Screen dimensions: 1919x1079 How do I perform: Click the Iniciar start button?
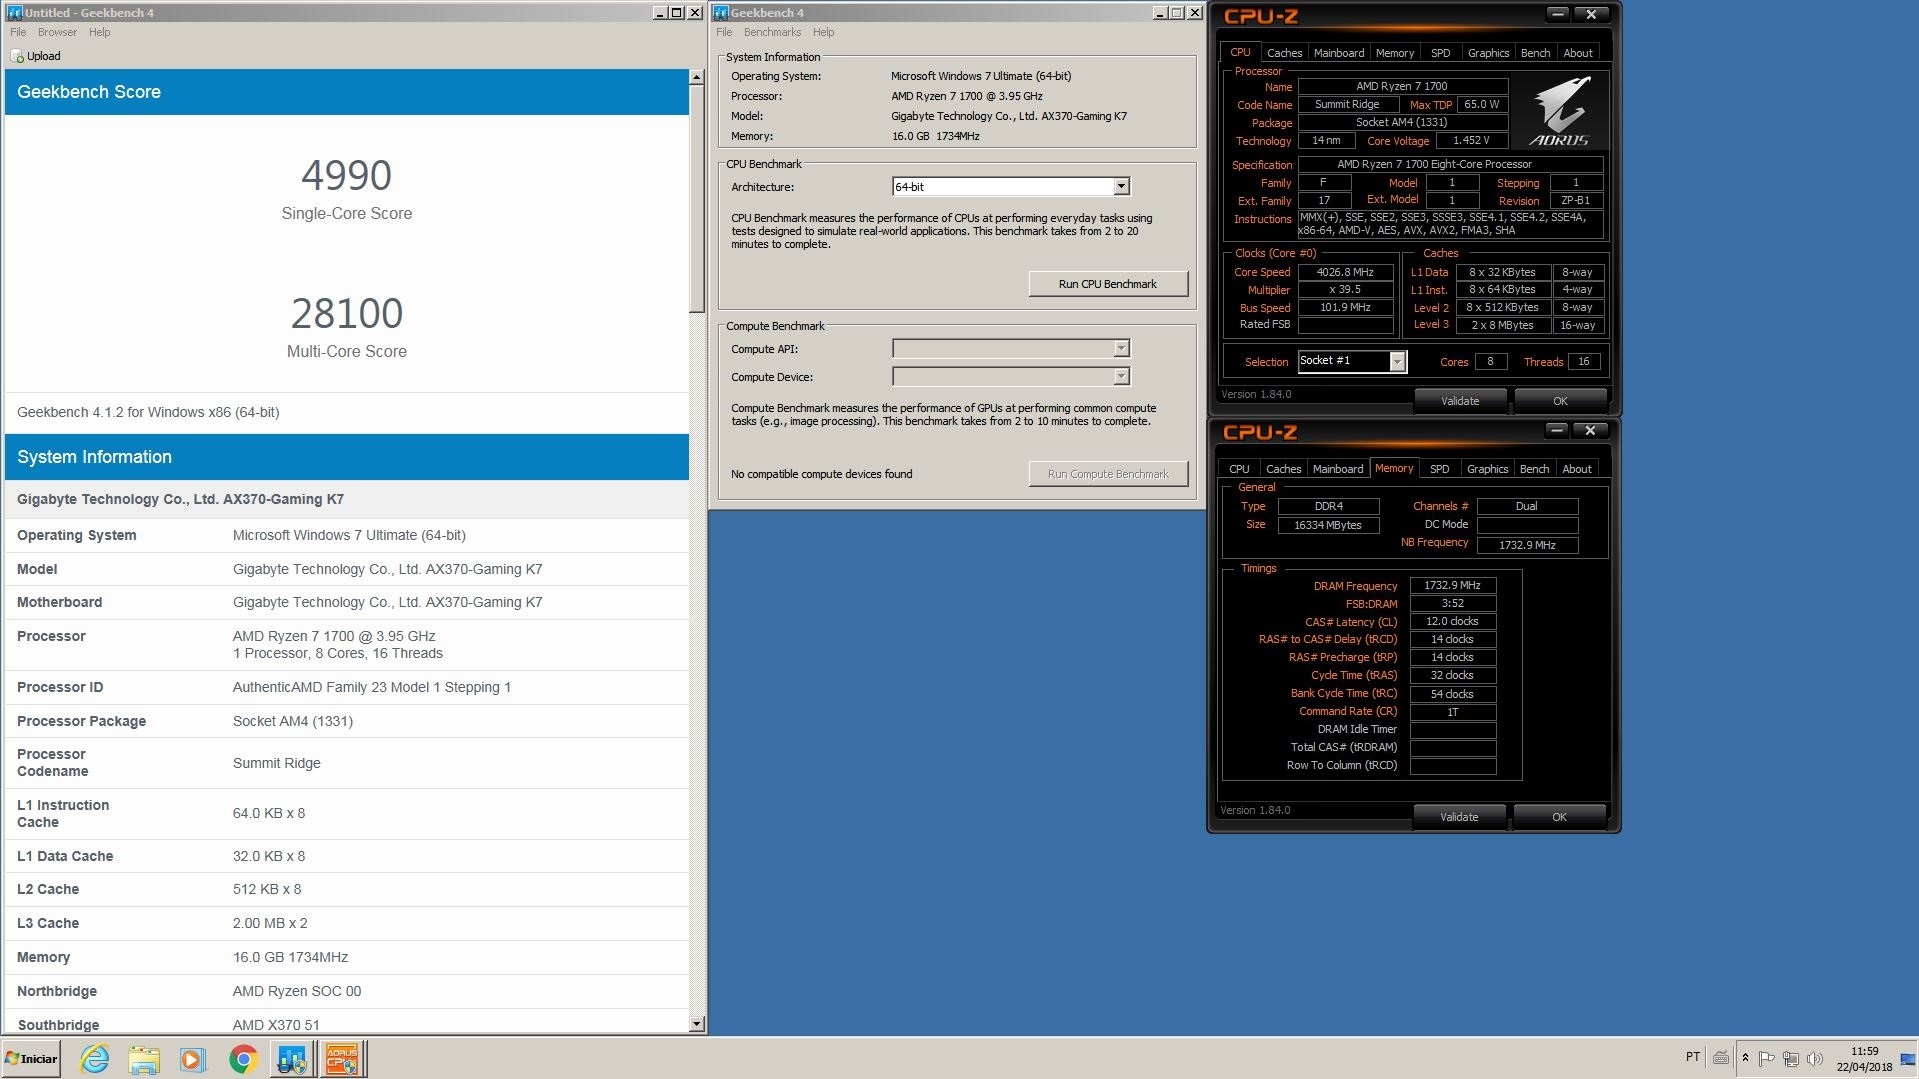point(31,1059)
